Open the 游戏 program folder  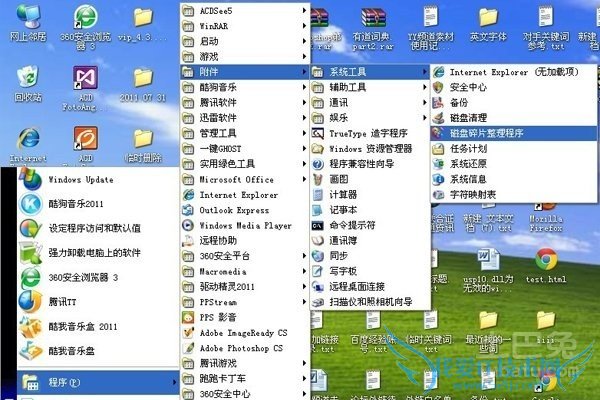(x=245, y=57)
